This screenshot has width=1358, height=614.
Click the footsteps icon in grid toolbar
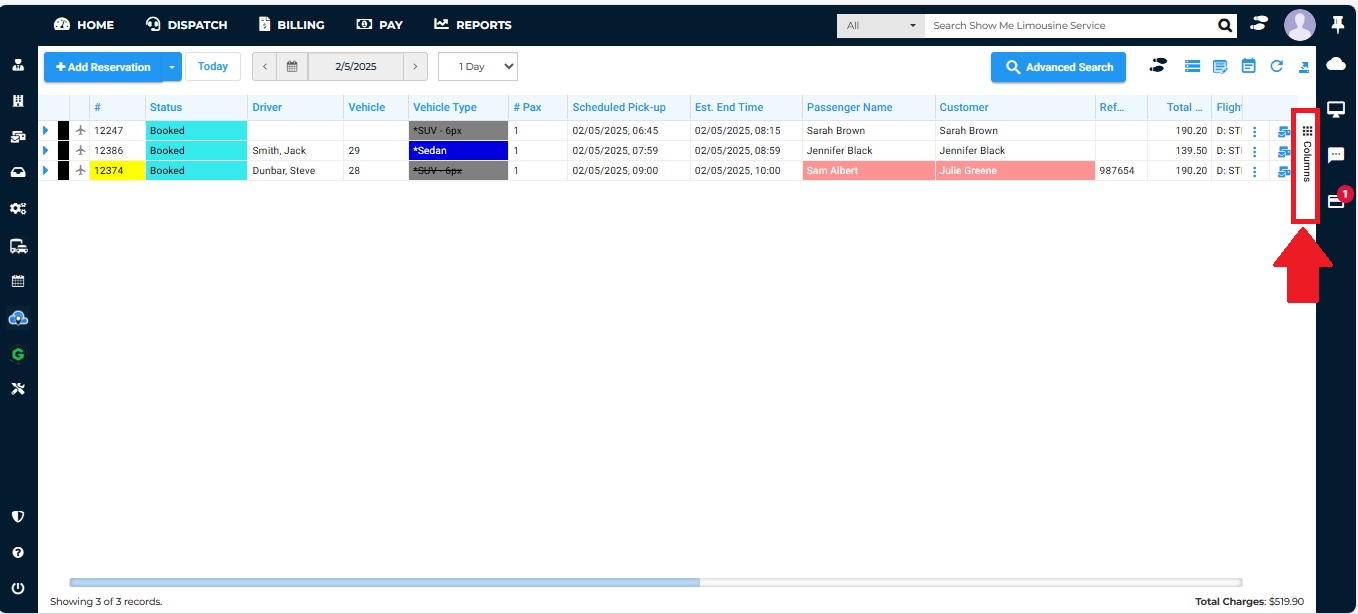pos(1158,66)
